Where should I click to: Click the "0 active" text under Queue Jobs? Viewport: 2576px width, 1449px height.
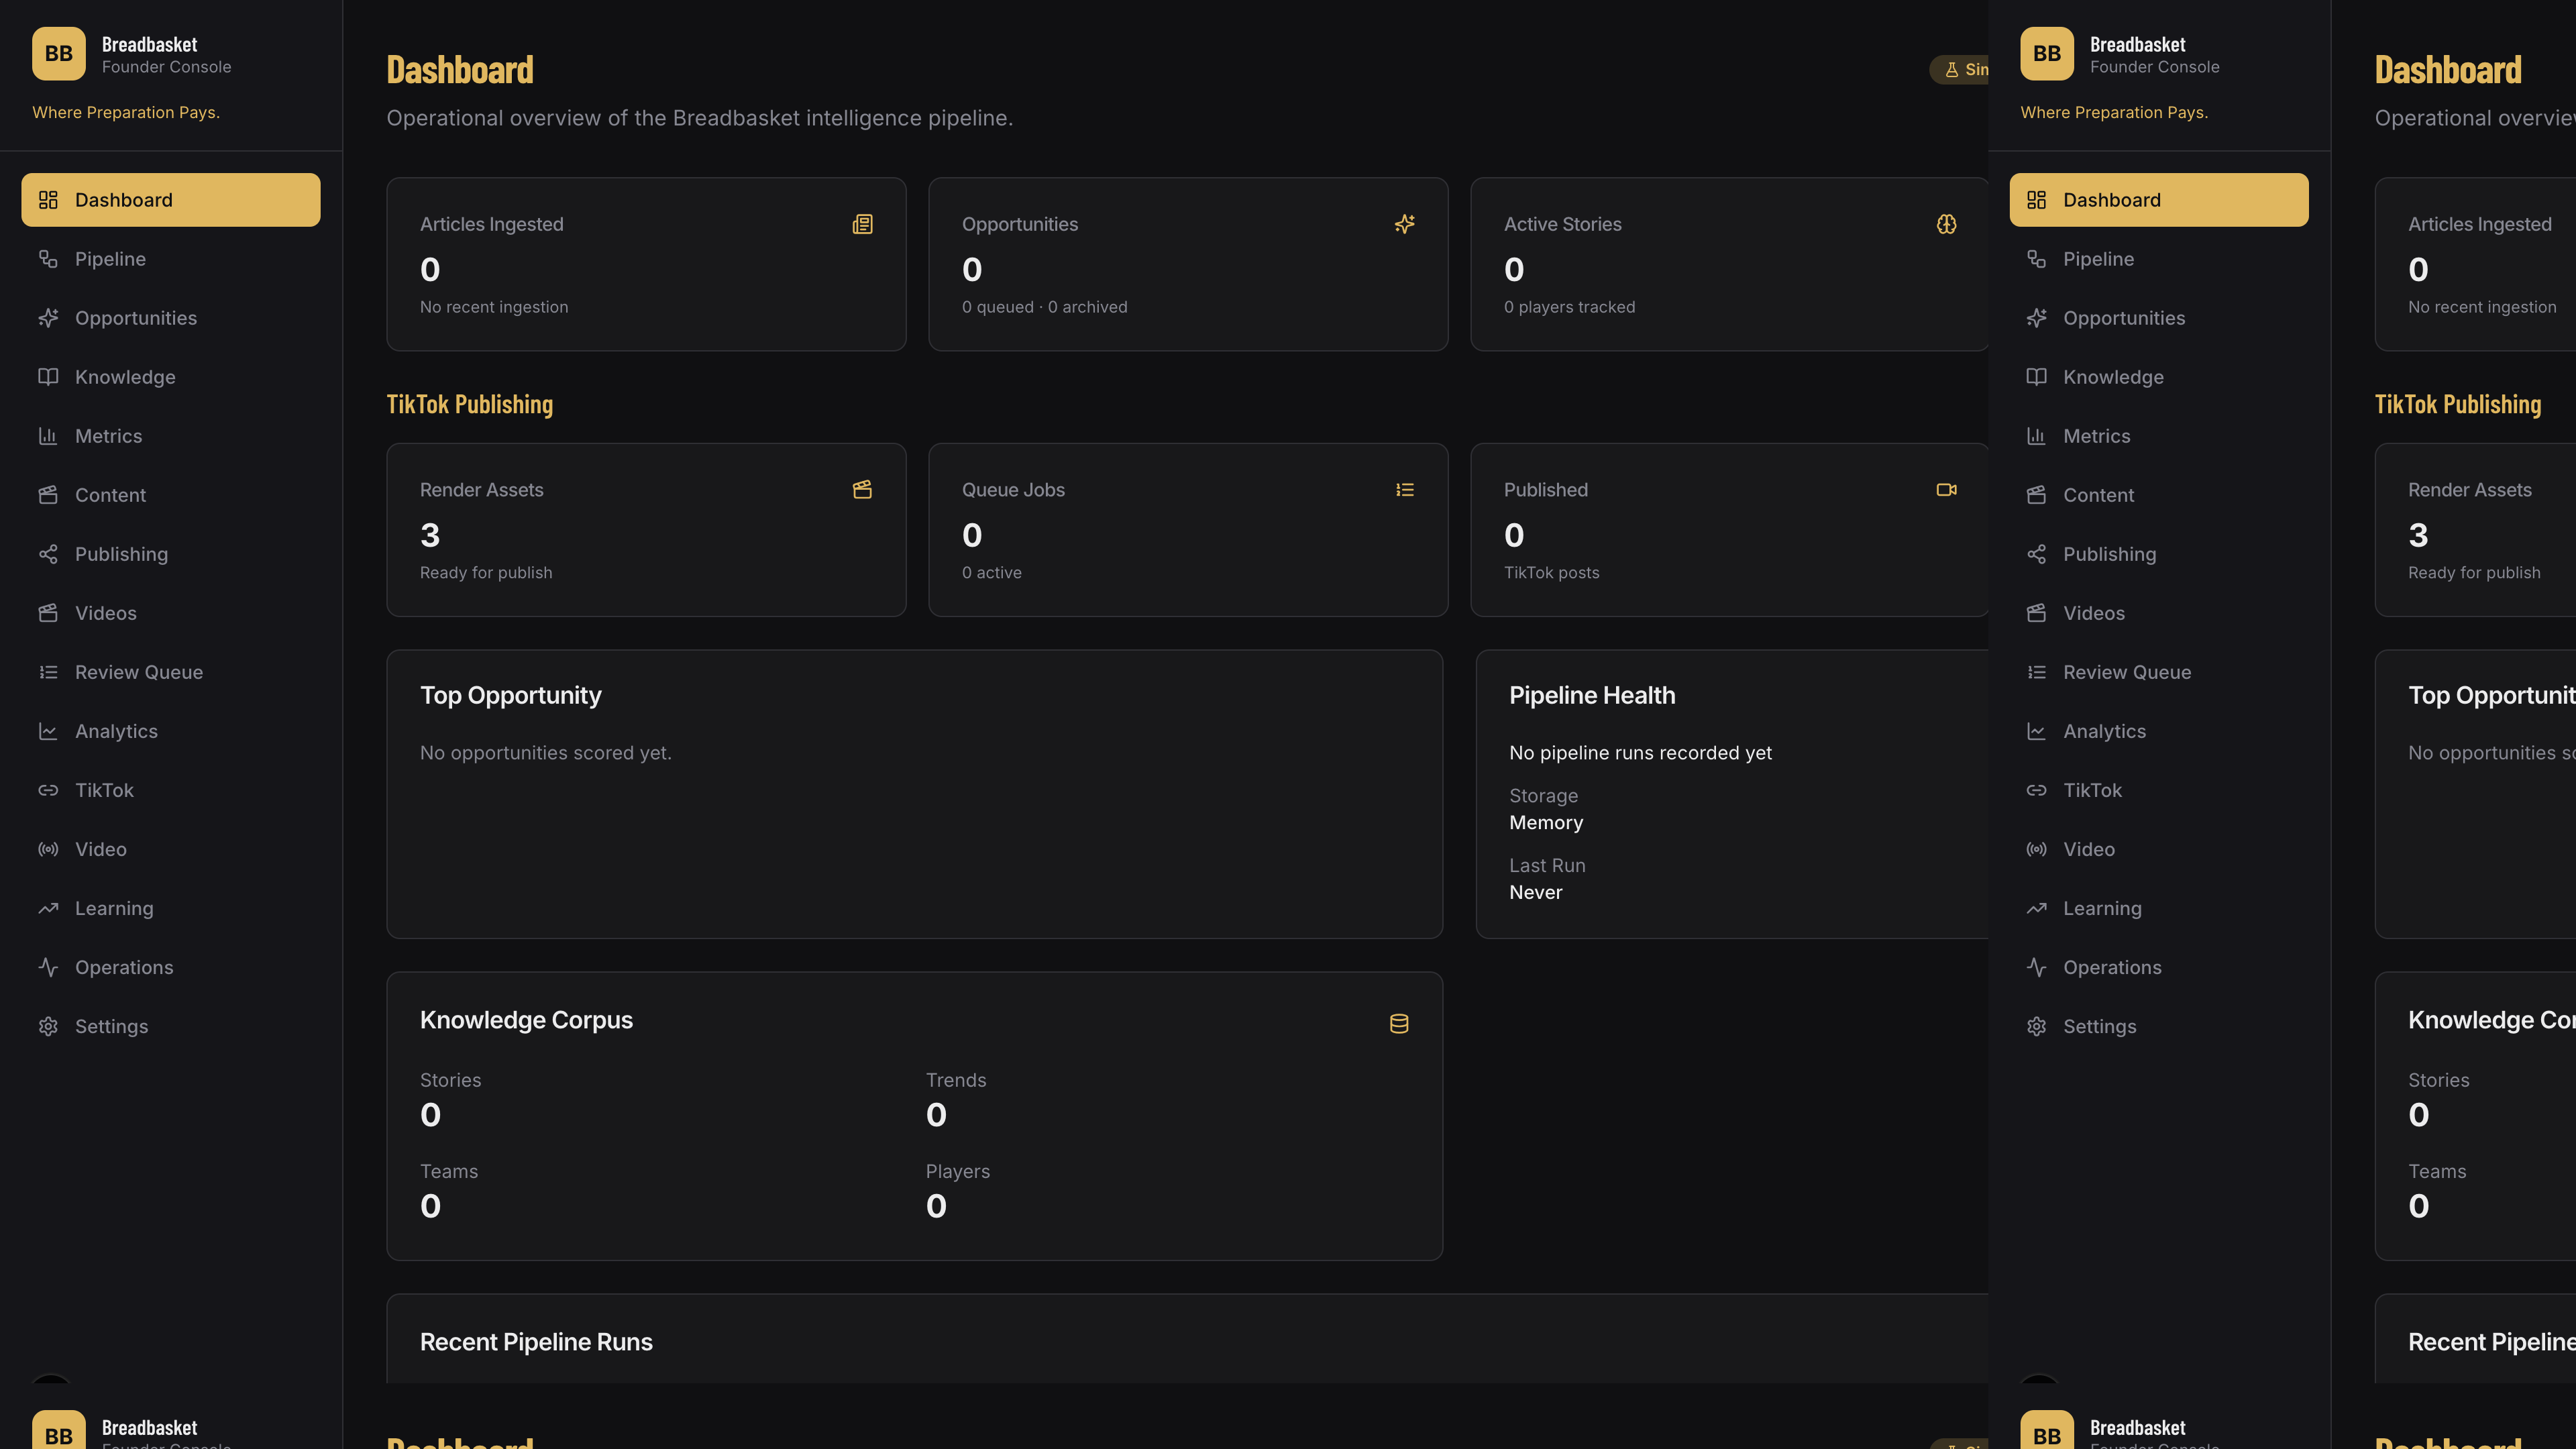coord(991,573)
